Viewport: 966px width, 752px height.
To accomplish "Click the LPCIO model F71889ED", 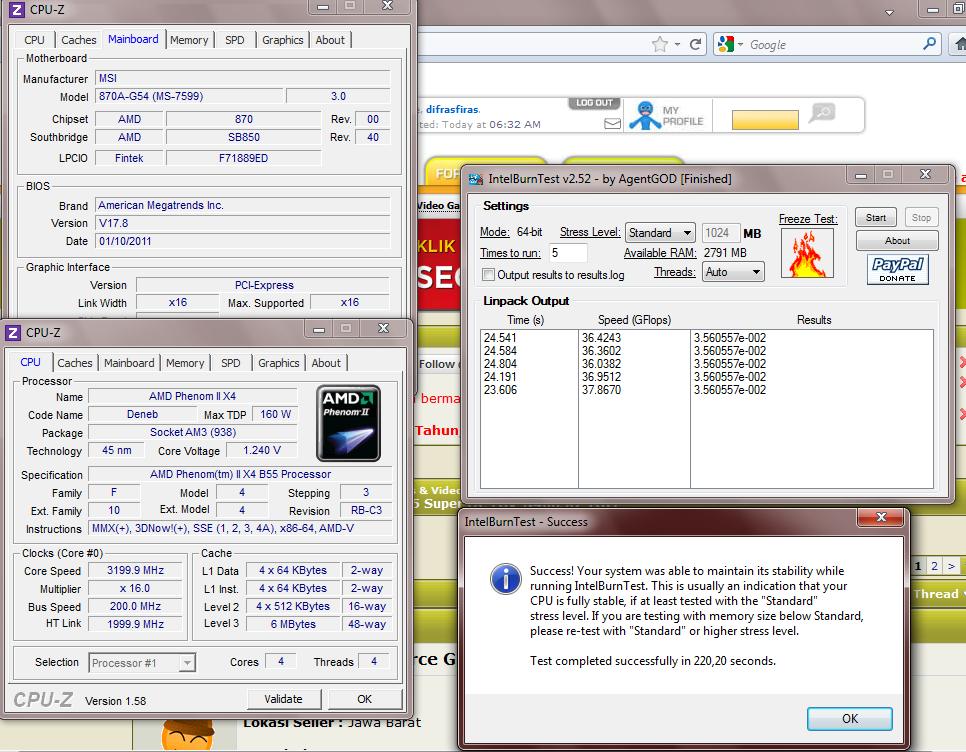I will pos(243,158).
